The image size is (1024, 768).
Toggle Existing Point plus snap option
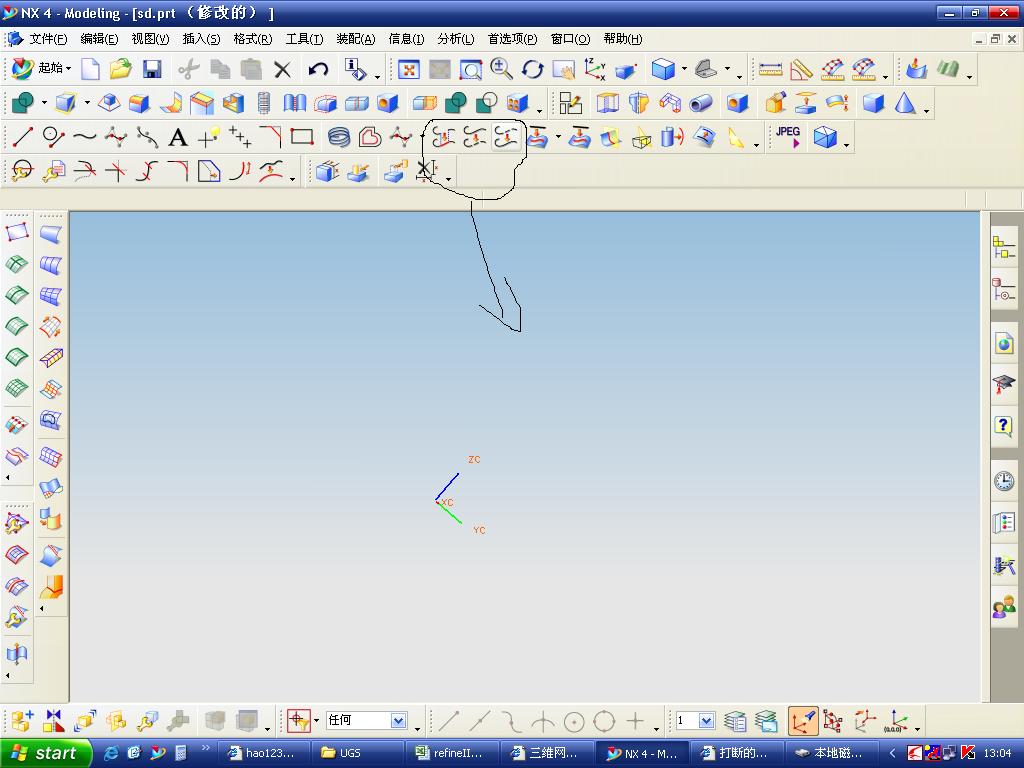coord(635,722)
